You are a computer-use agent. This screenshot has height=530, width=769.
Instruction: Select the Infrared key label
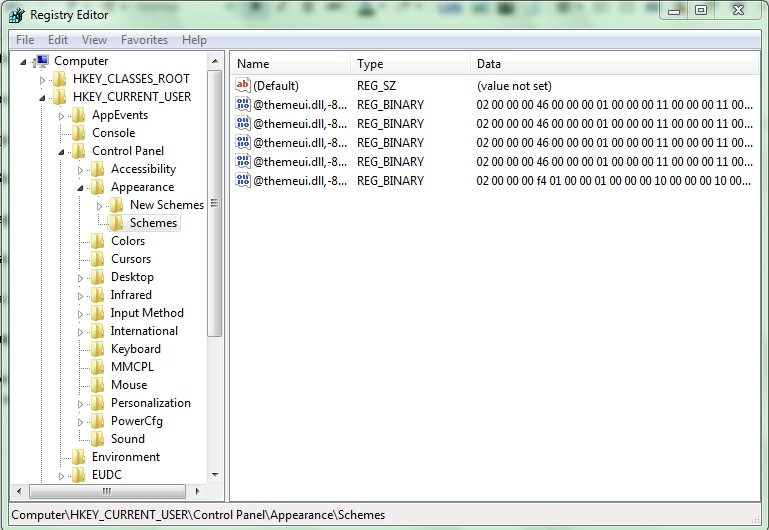131,295
